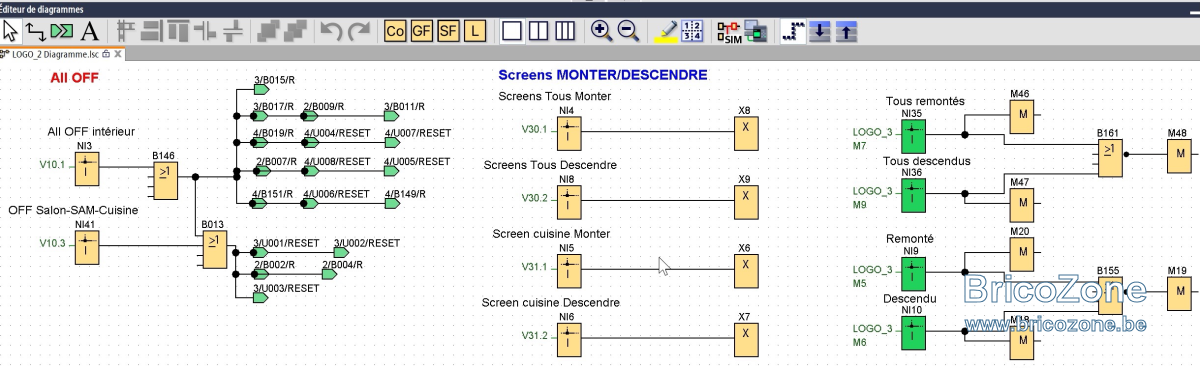Open the SF special functions list

tap(447, 31)
